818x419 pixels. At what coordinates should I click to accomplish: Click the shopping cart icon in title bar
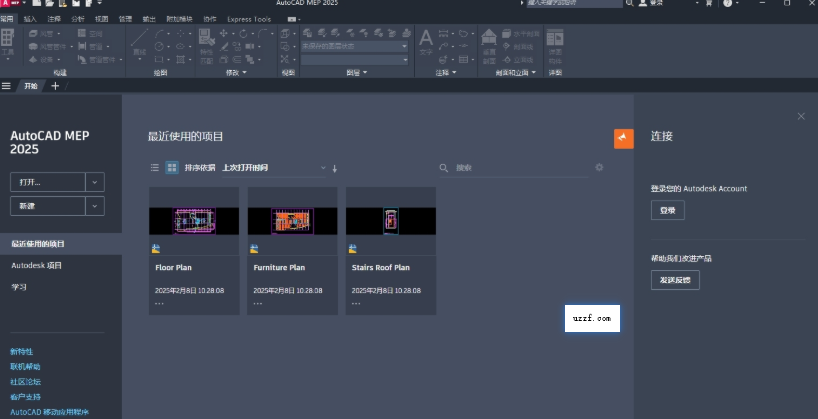[x=709, y=3]
